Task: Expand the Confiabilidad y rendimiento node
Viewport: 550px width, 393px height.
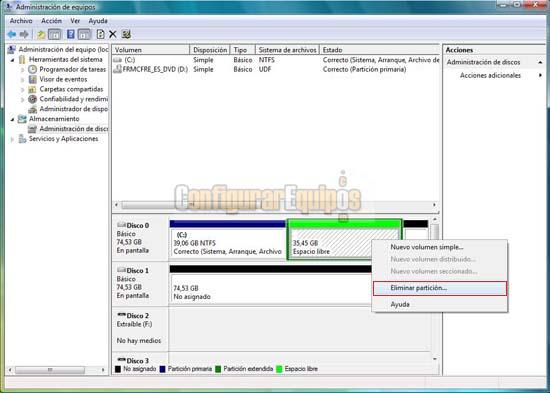Action: click(x=23, y=99)
